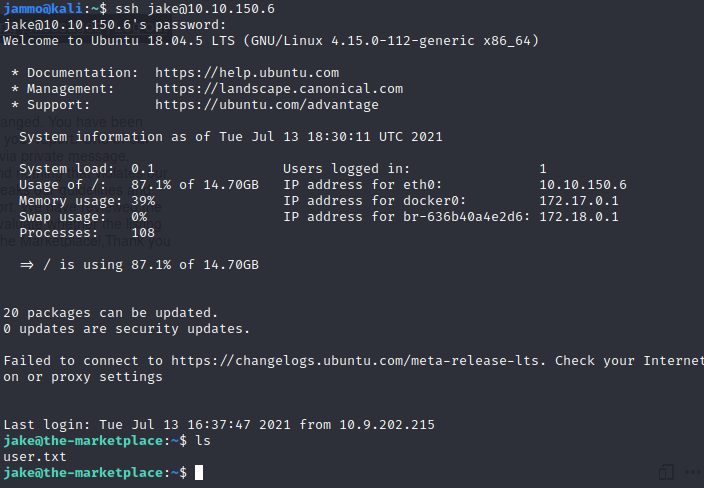
Task: Click the Welcome to Ubuntu 18.04.5 line
Action: click(271, 41)
